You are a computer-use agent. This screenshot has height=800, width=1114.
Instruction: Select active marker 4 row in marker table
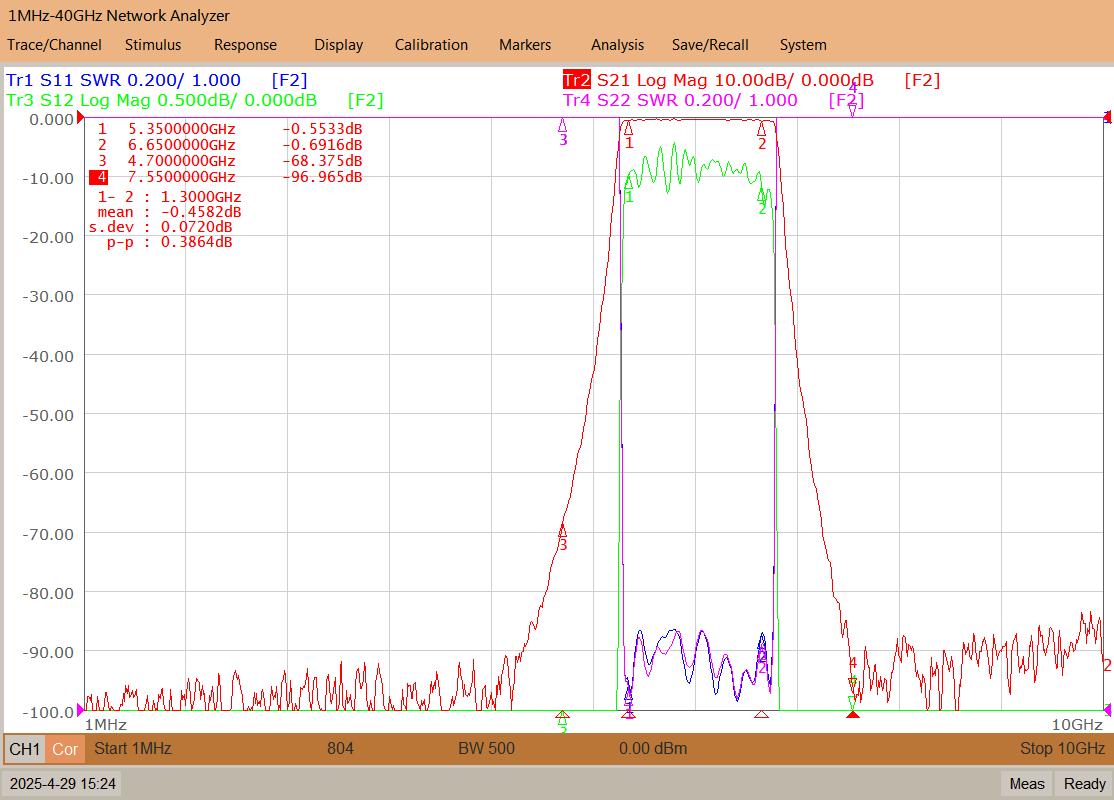click(226, 177)
